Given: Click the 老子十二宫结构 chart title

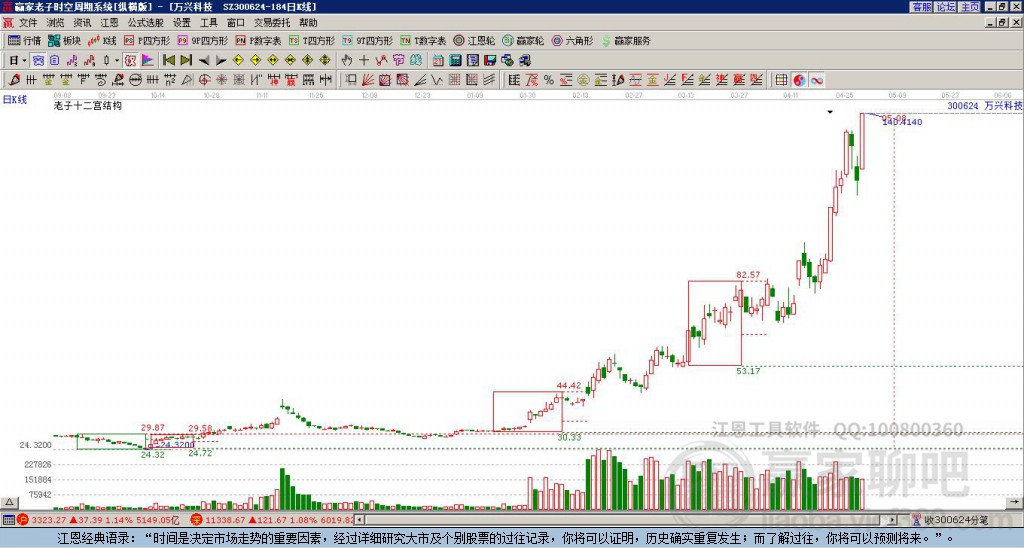Looking at the screenshot, I should coord(88,105).
